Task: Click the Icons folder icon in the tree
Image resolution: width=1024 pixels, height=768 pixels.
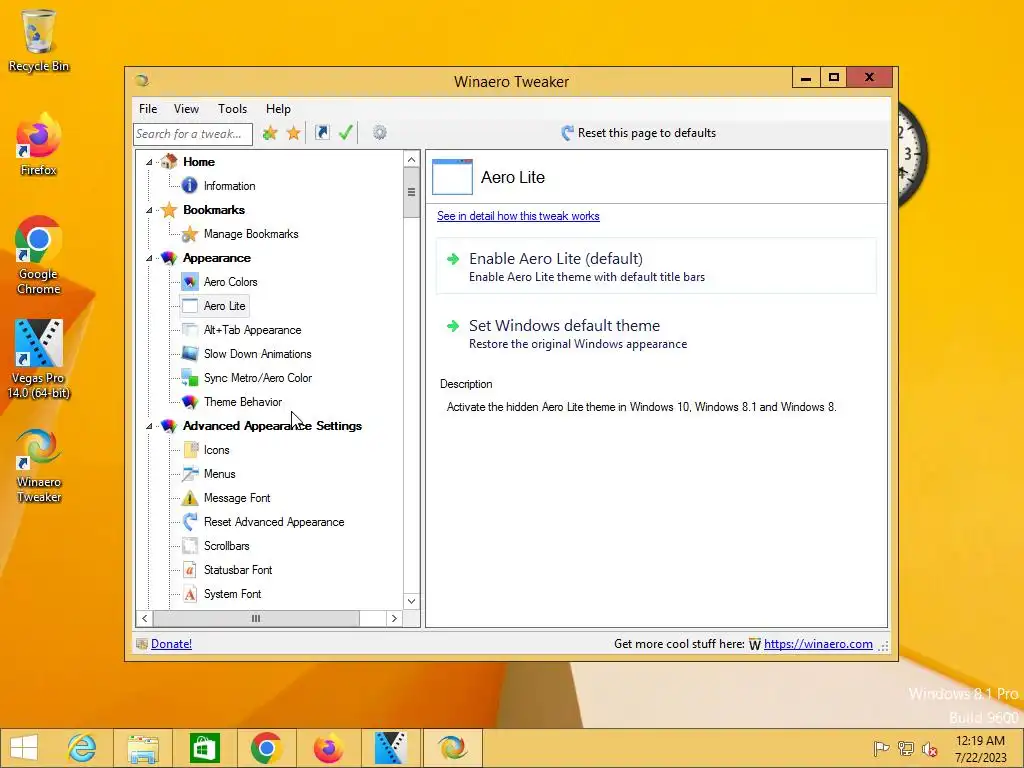Action: [189, 450]
